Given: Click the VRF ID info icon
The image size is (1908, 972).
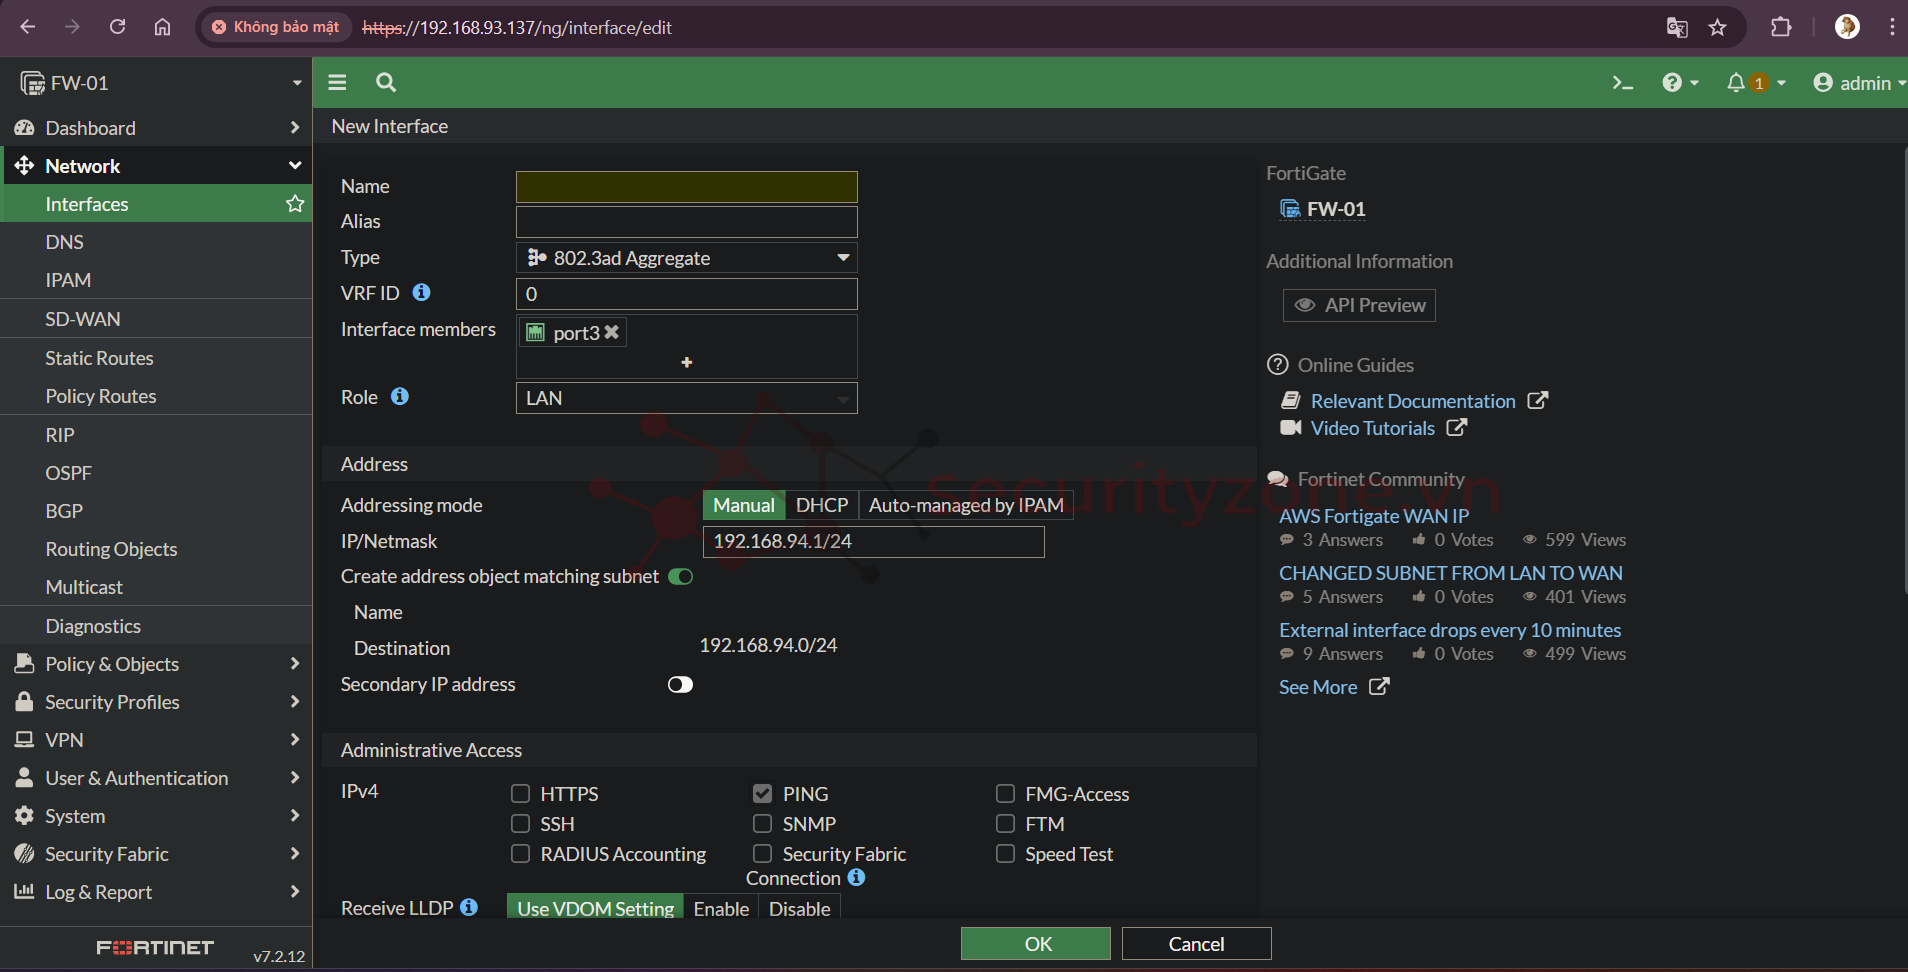Looking at the screenshot, I should [422, 292].
